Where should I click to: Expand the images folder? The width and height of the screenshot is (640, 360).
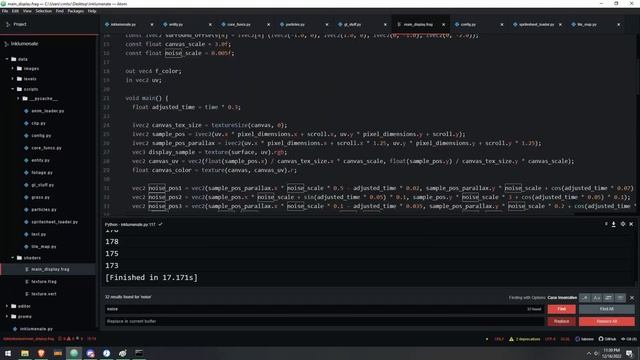(x=13, y=69)
